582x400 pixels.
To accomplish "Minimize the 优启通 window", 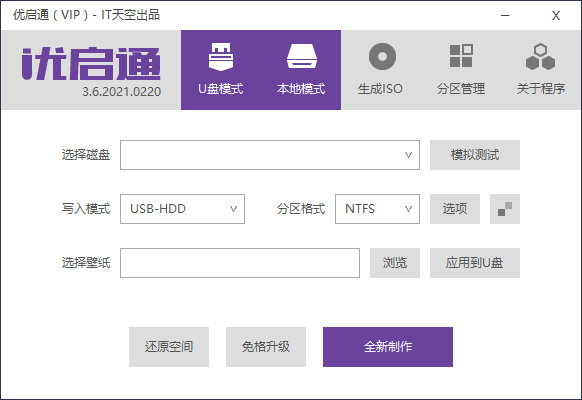I will 505,15.
